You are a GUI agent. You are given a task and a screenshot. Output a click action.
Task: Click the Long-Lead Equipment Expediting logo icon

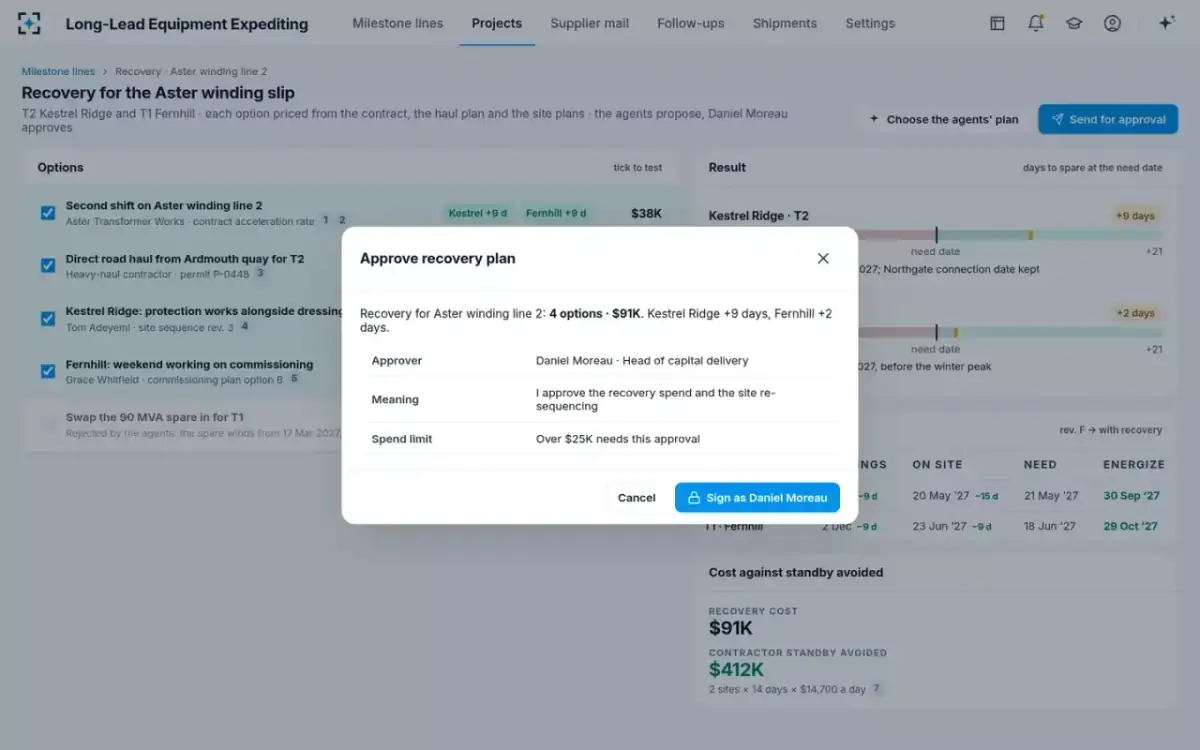[x=30, y=23]
